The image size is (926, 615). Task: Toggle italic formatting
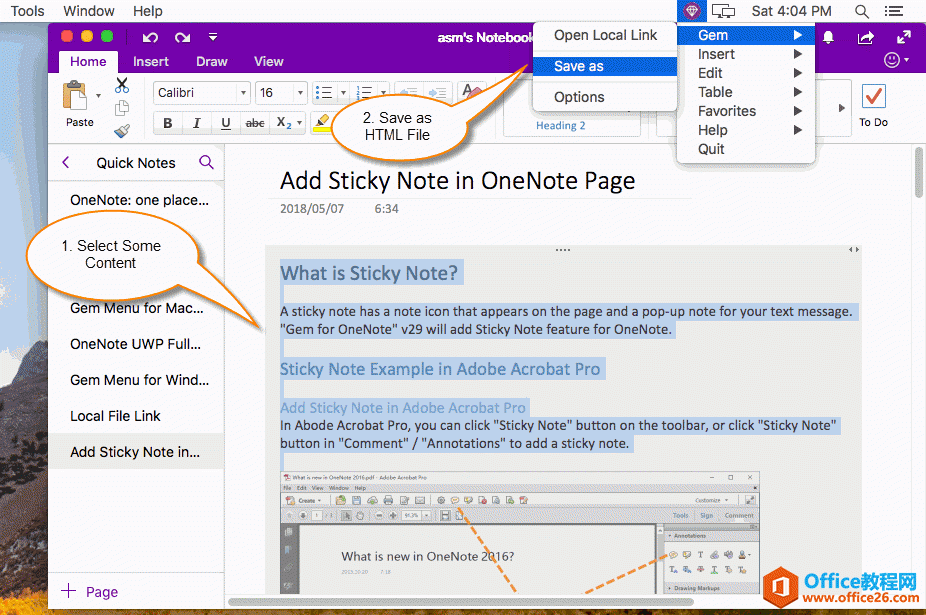[195, 122]
